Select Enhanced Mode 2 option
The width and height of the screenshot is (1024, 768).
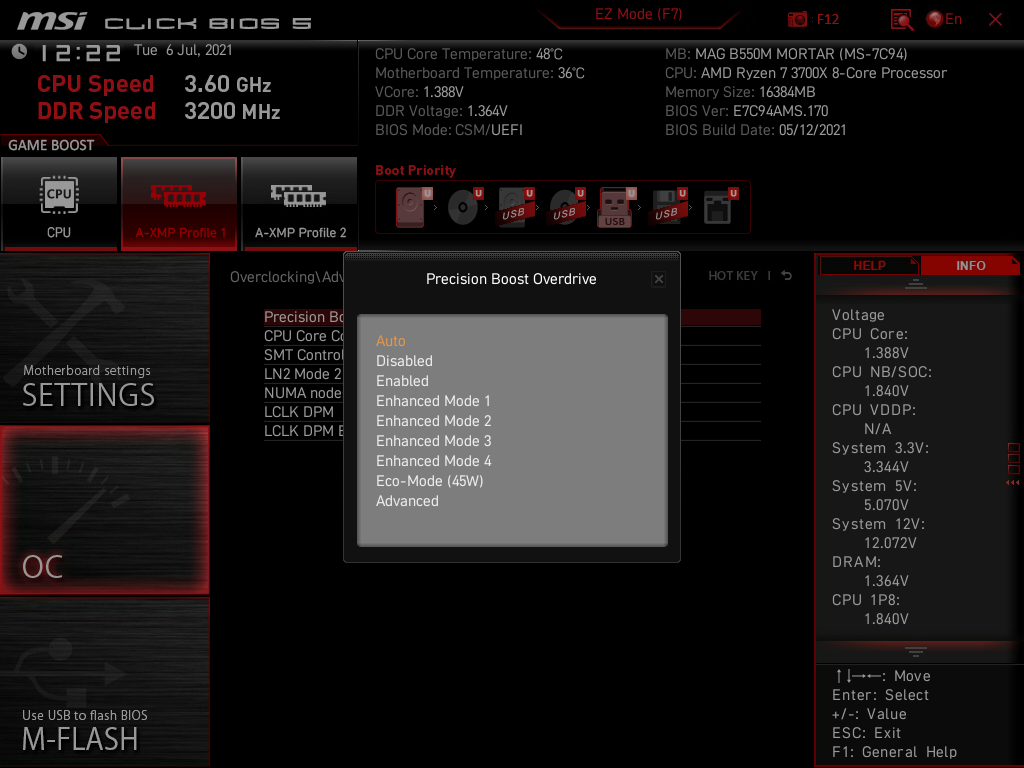tap(434, 421)
